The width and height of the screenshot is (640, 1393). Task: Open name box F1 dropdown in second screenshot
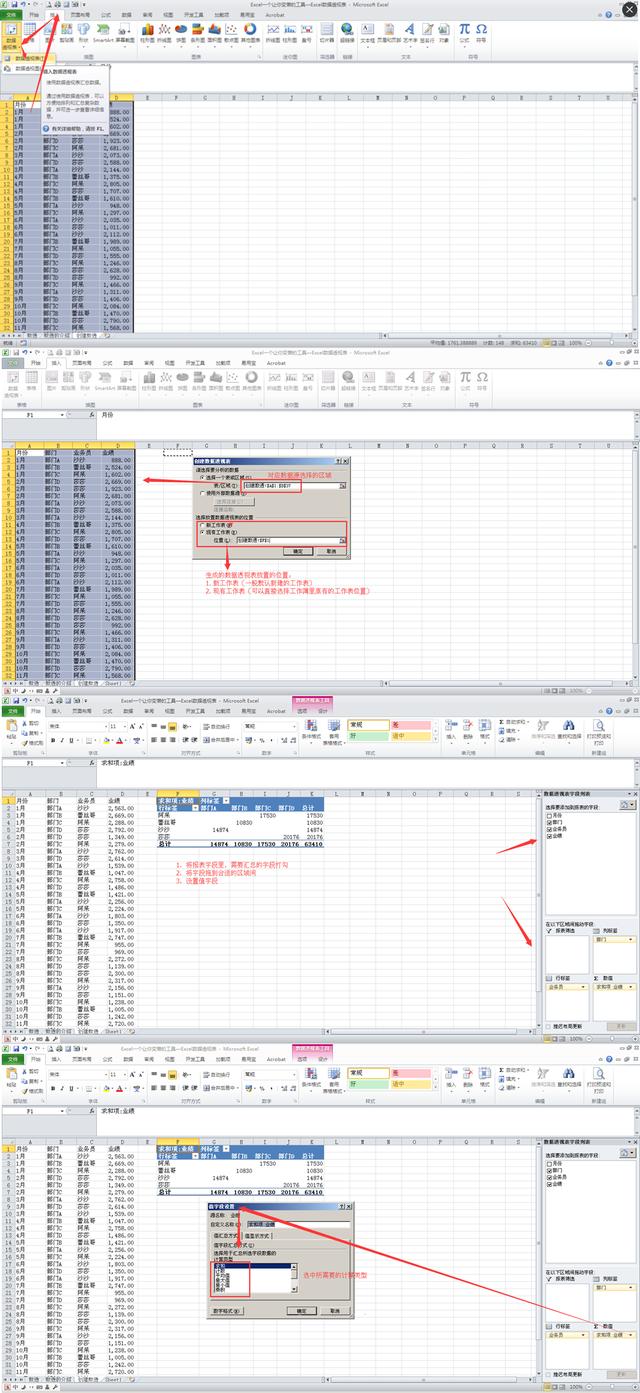pyautogui.click(x=63, y=414)
